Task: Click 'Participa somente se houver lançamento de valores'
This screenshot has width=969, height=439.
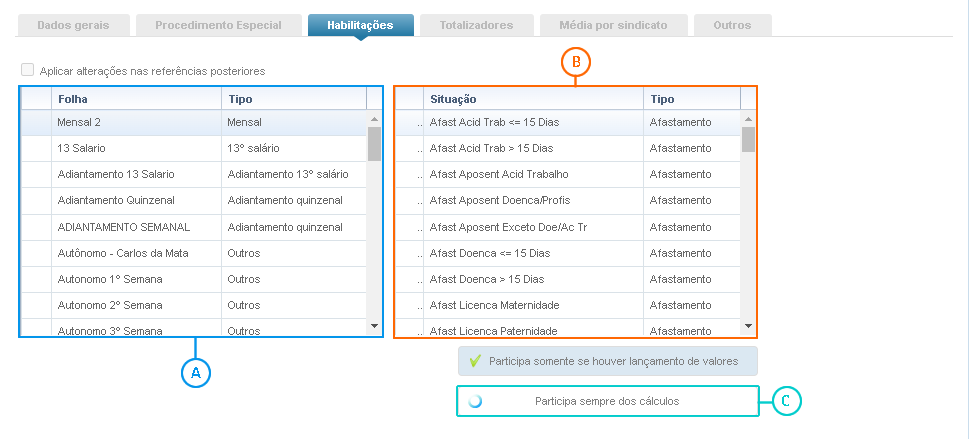Action: point(608,360)
